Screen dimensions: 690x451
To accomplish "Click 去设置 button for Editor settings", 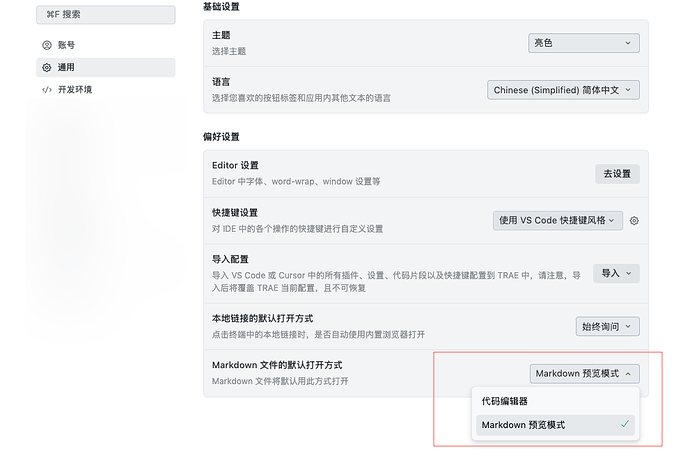I will tap(617, 174).
